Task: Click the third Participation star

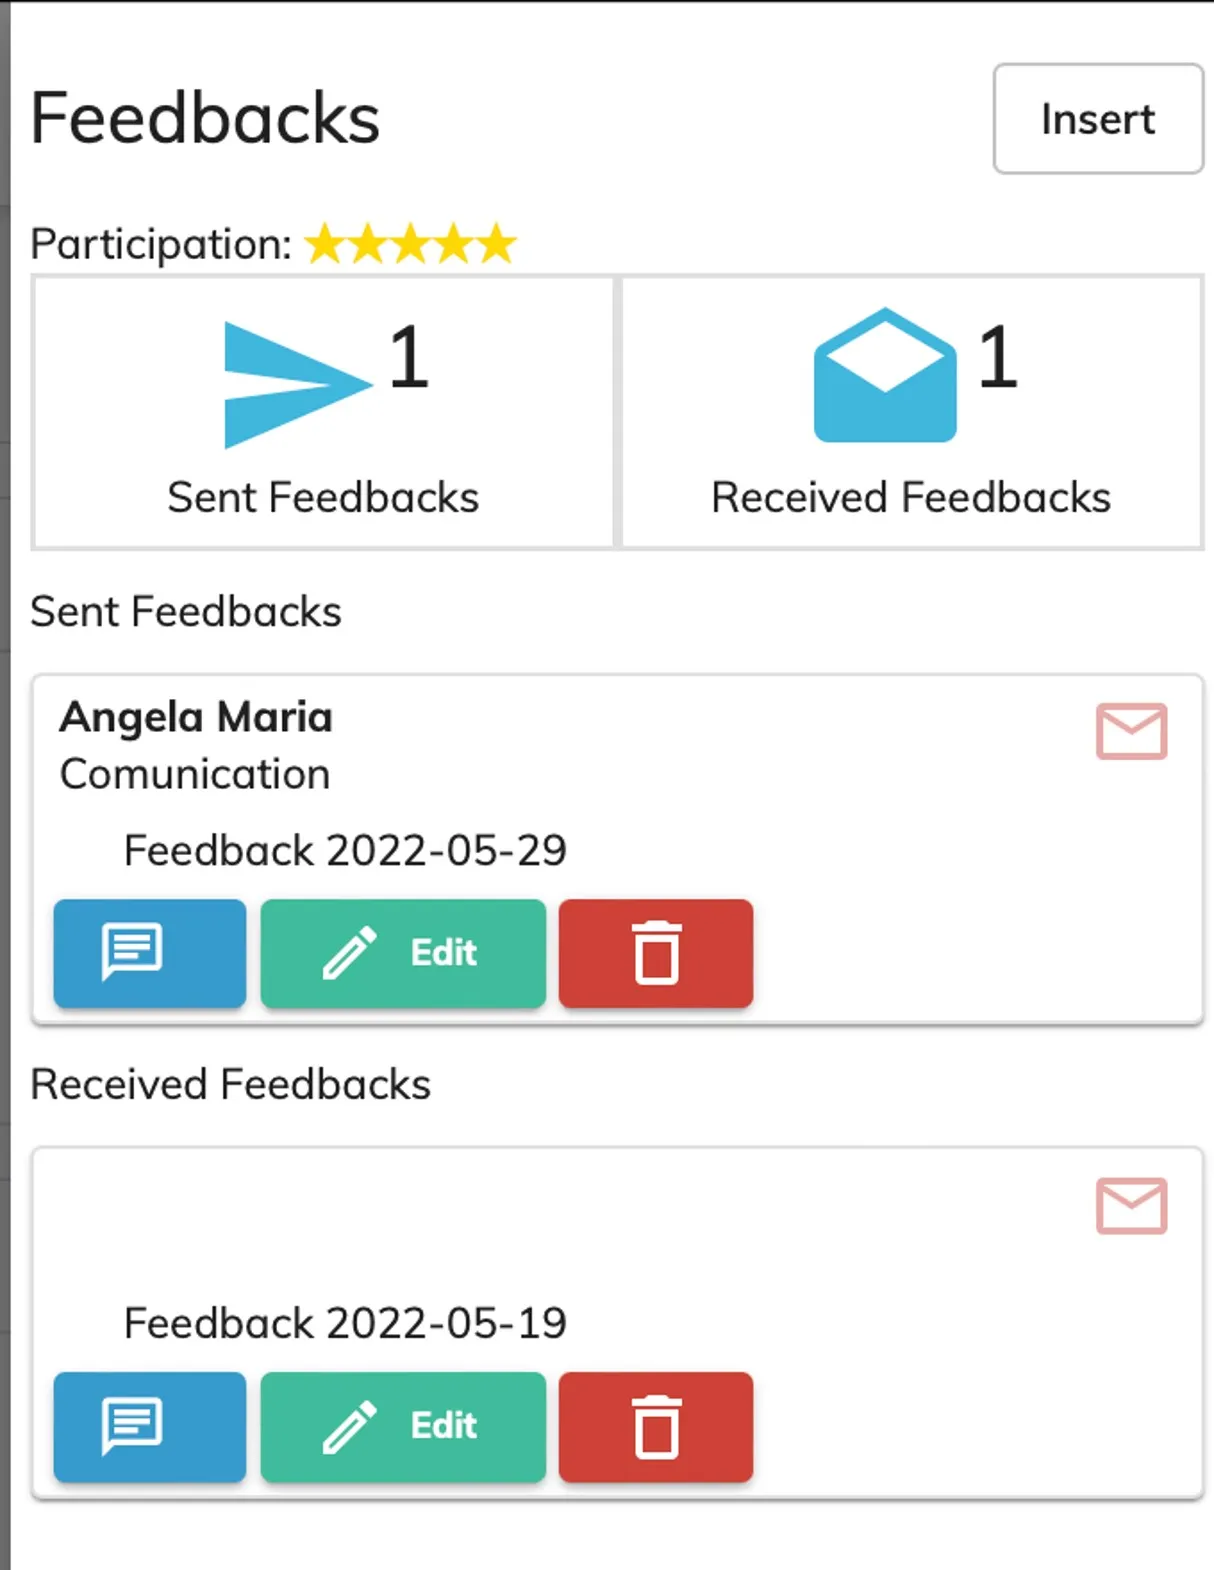Action: click(411, 244)
